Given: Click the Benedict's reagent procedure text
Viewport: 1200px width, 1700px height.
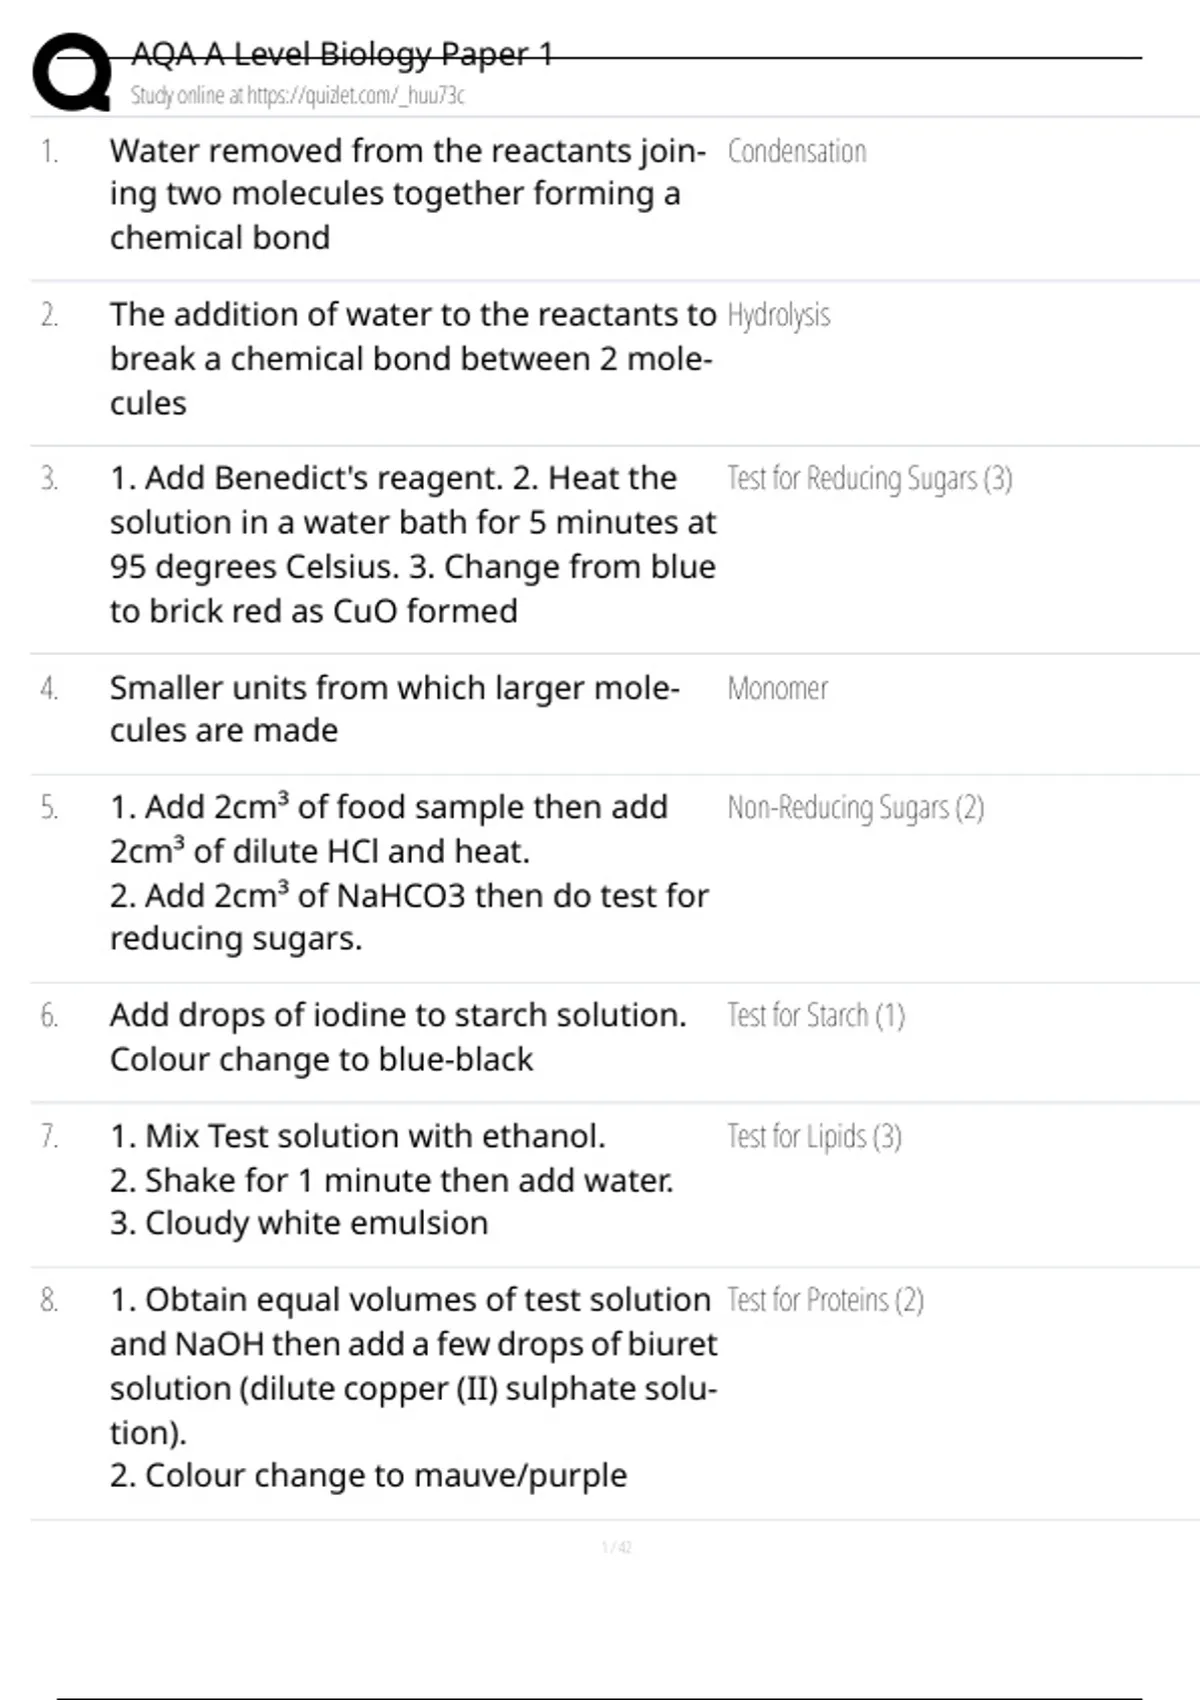Looking at the screenshot, I should point(411,544).
